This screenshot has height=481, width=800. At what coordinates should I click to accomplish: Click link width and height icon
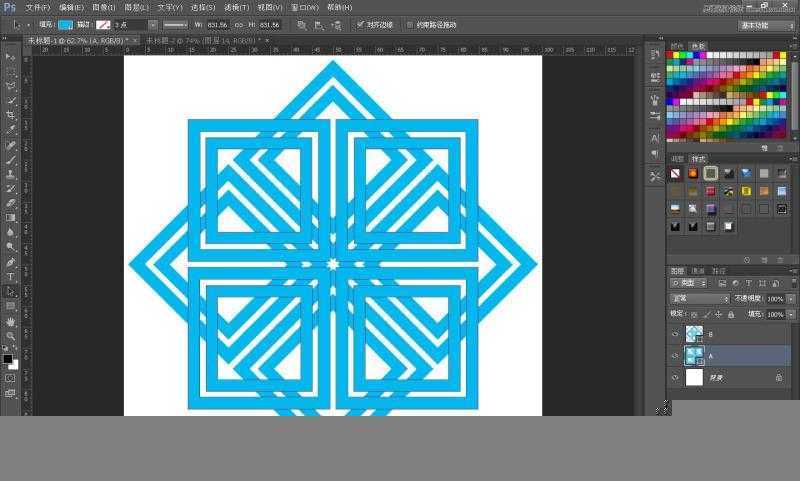pos(239,25)
